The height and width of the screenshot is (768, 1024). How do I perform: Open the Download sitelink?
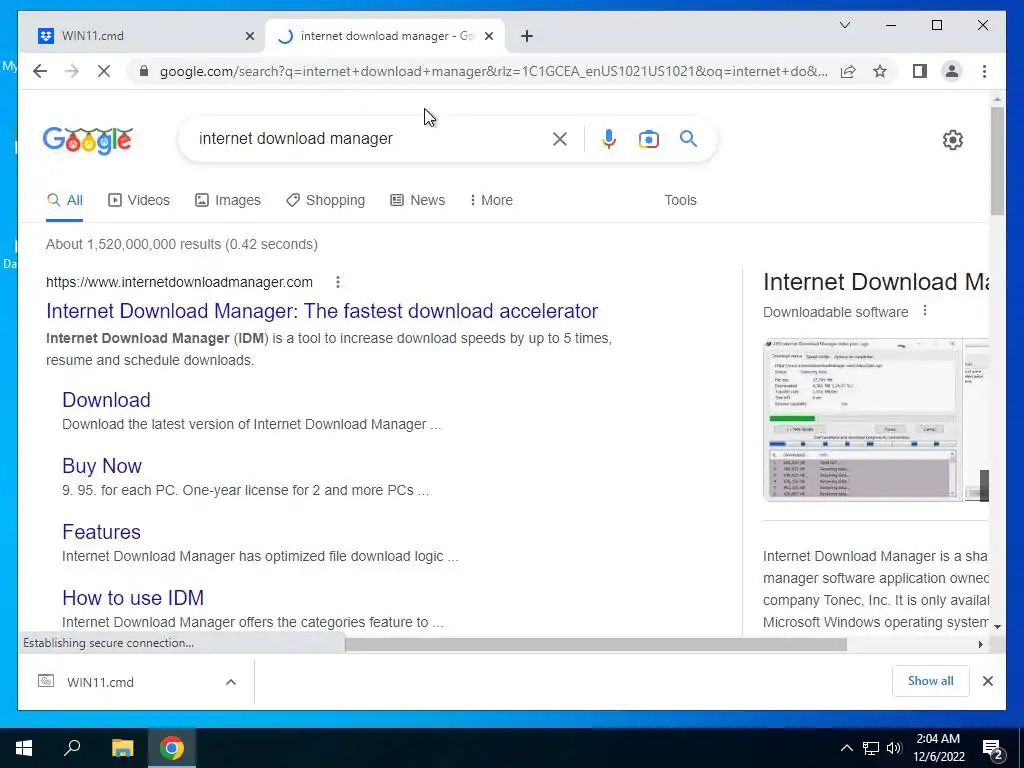point(106,400)
